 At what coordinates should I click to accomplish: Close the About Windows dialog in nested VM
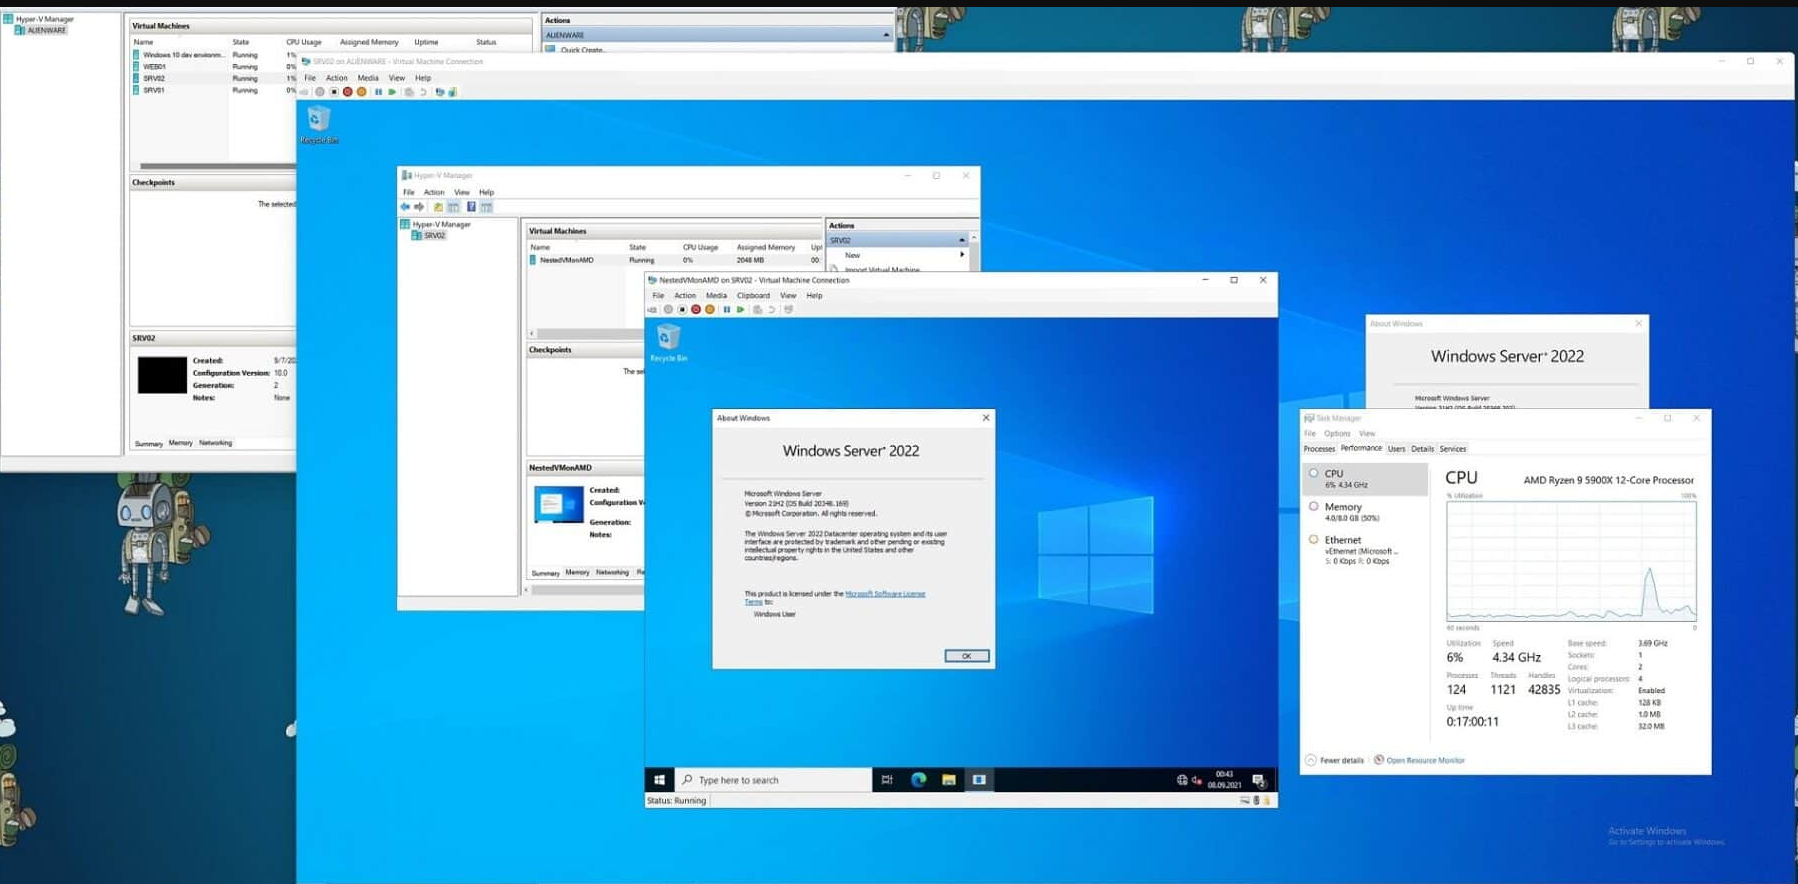pos(986,418)
